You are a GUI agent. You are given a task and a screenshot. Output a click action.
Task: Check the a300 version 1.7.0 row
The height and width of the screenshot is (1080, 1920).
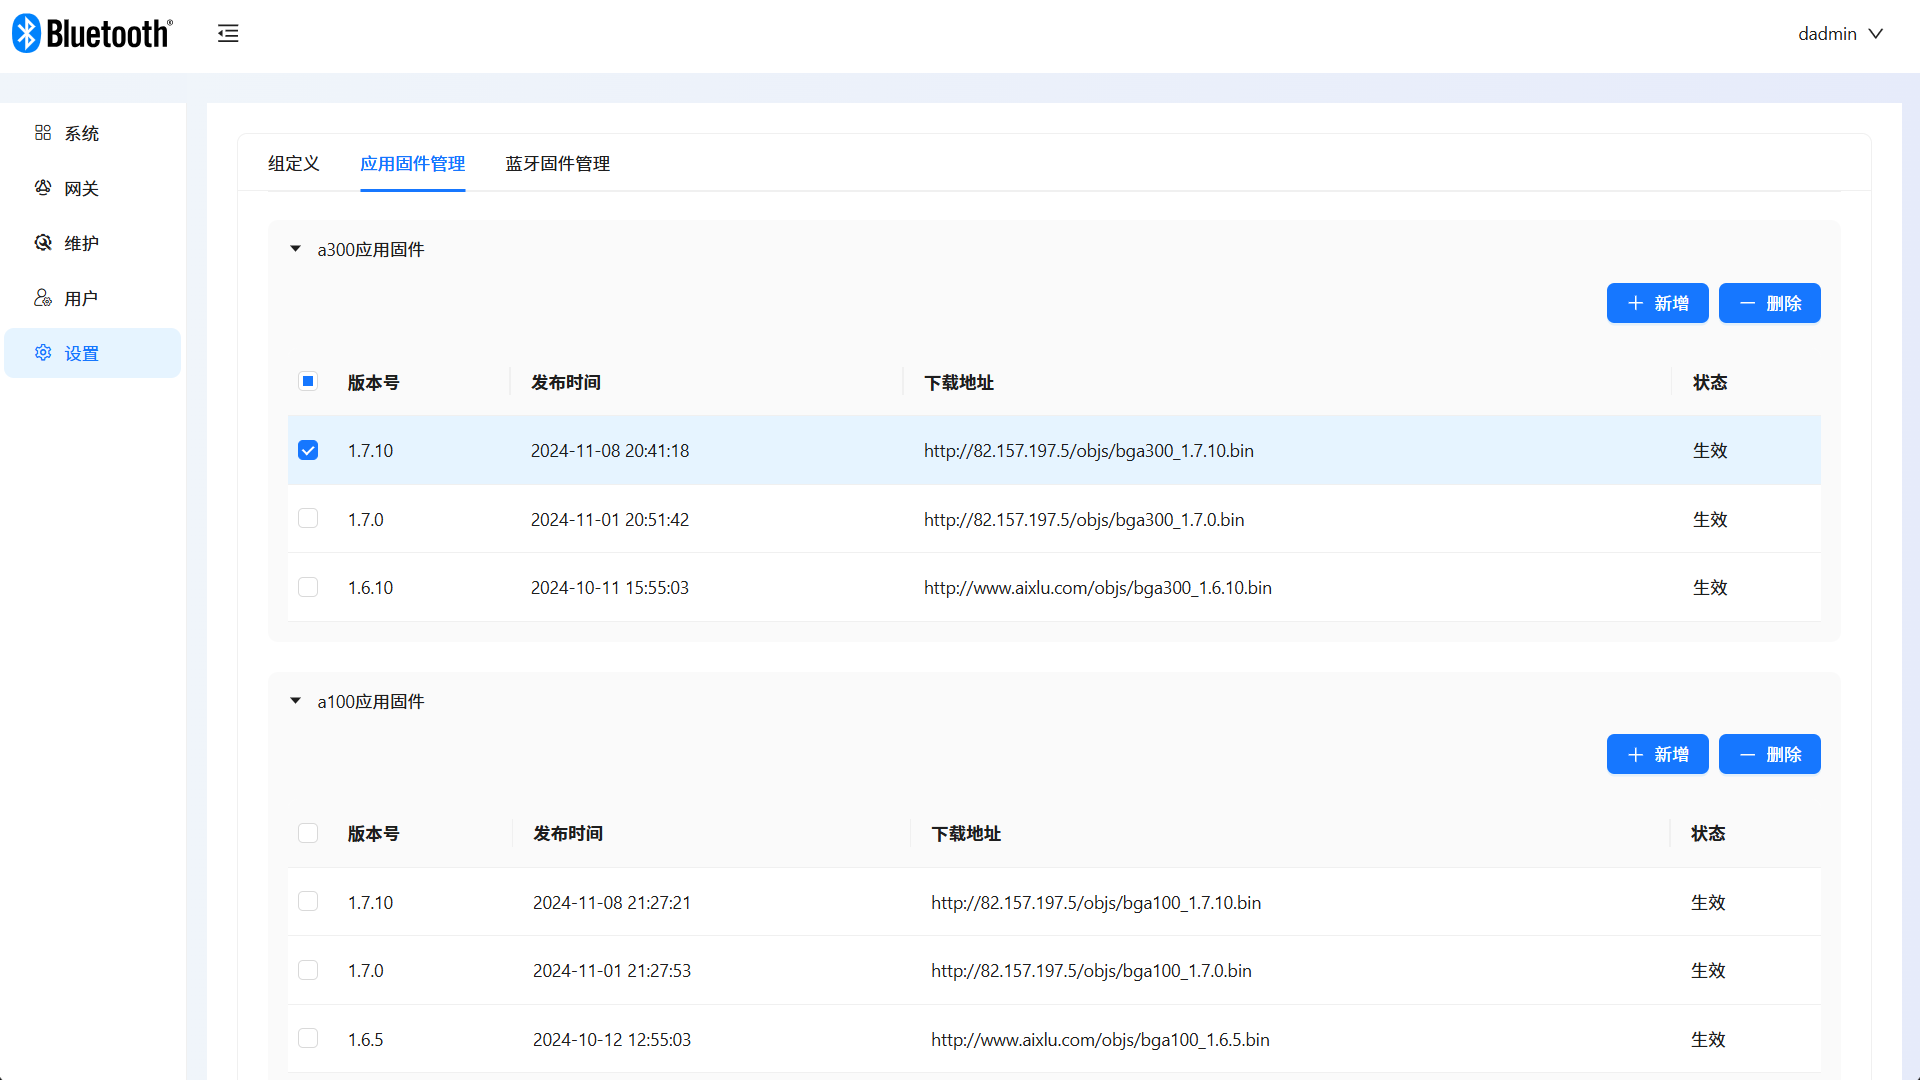point(308,519)
